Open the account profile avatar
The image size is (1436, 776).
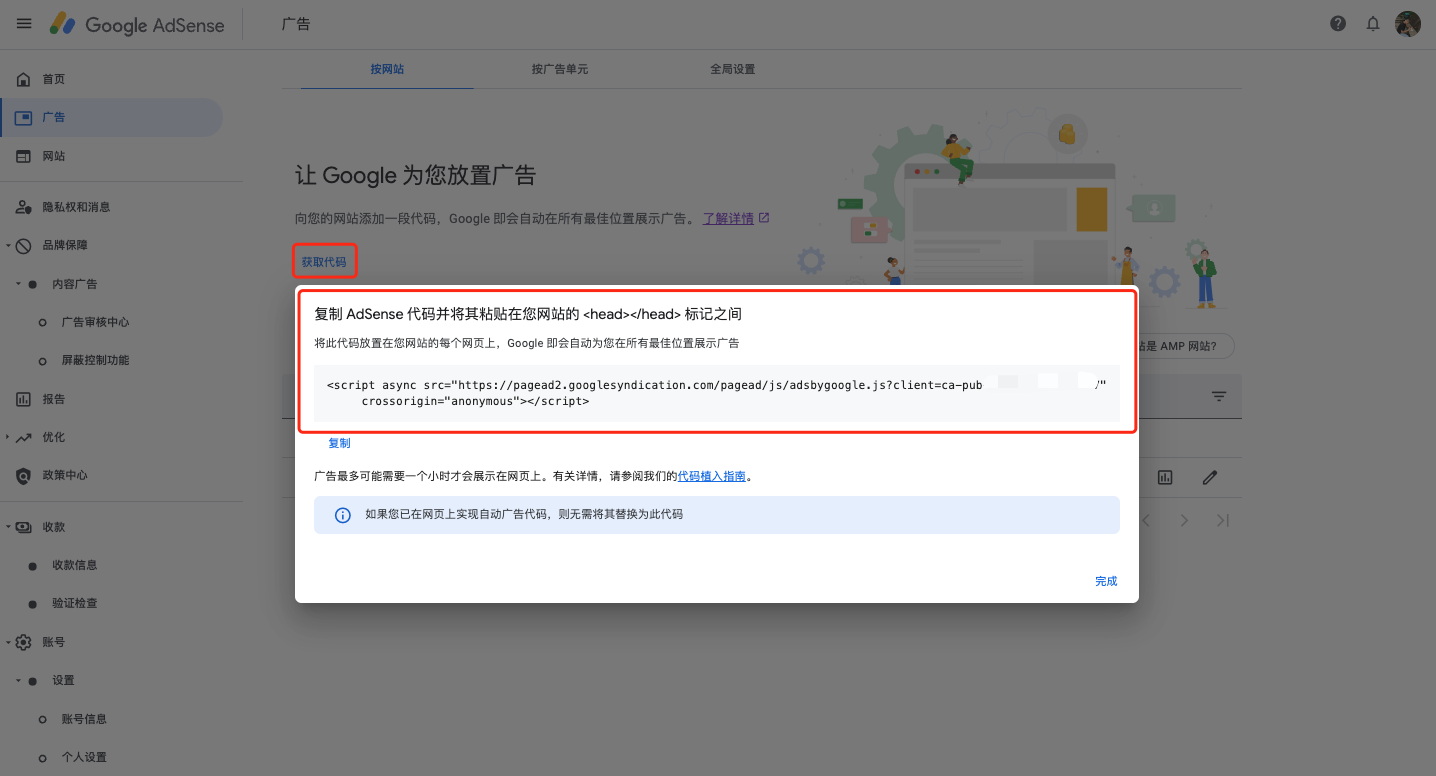point(1408,24)
